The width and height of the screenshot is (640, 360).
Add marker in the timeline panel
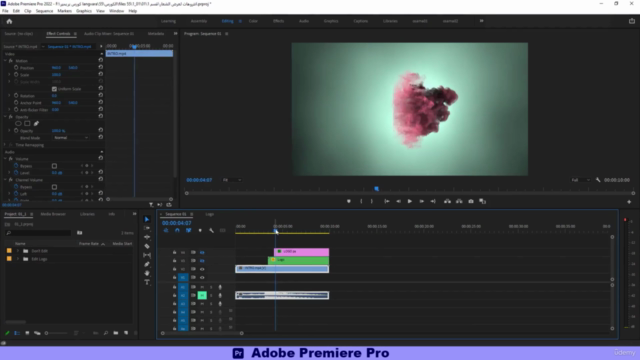pyautogui.click(x=200, y=231)
